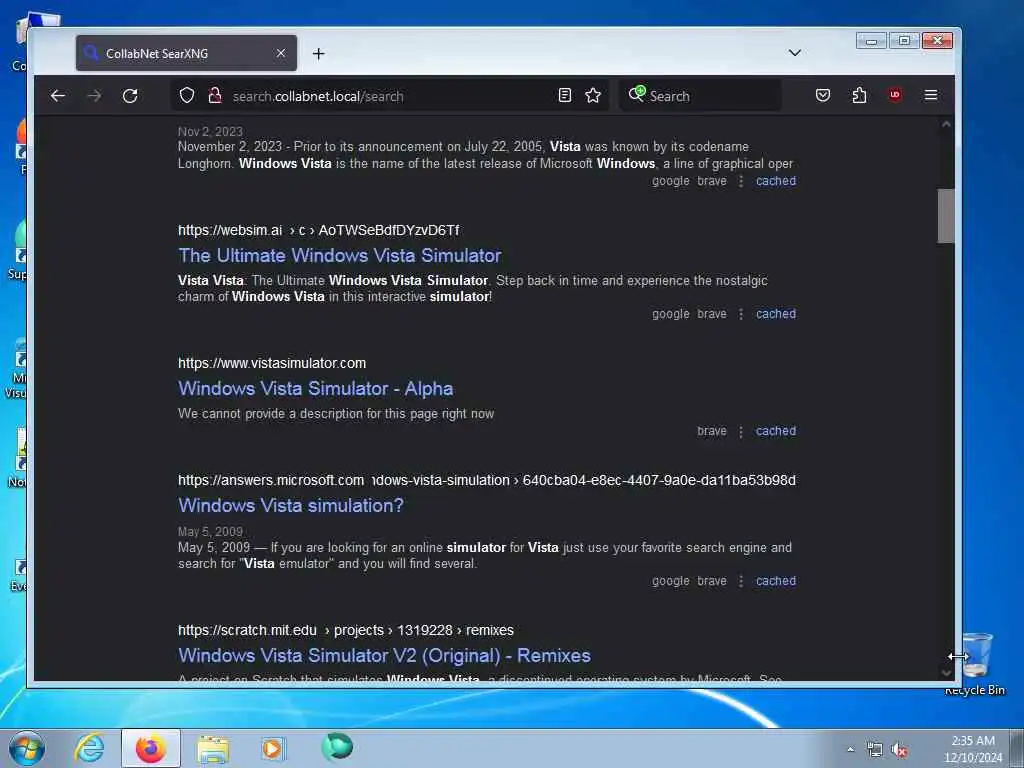
Task: Click the muted volume tray icon
Action: tap(900, 750)
